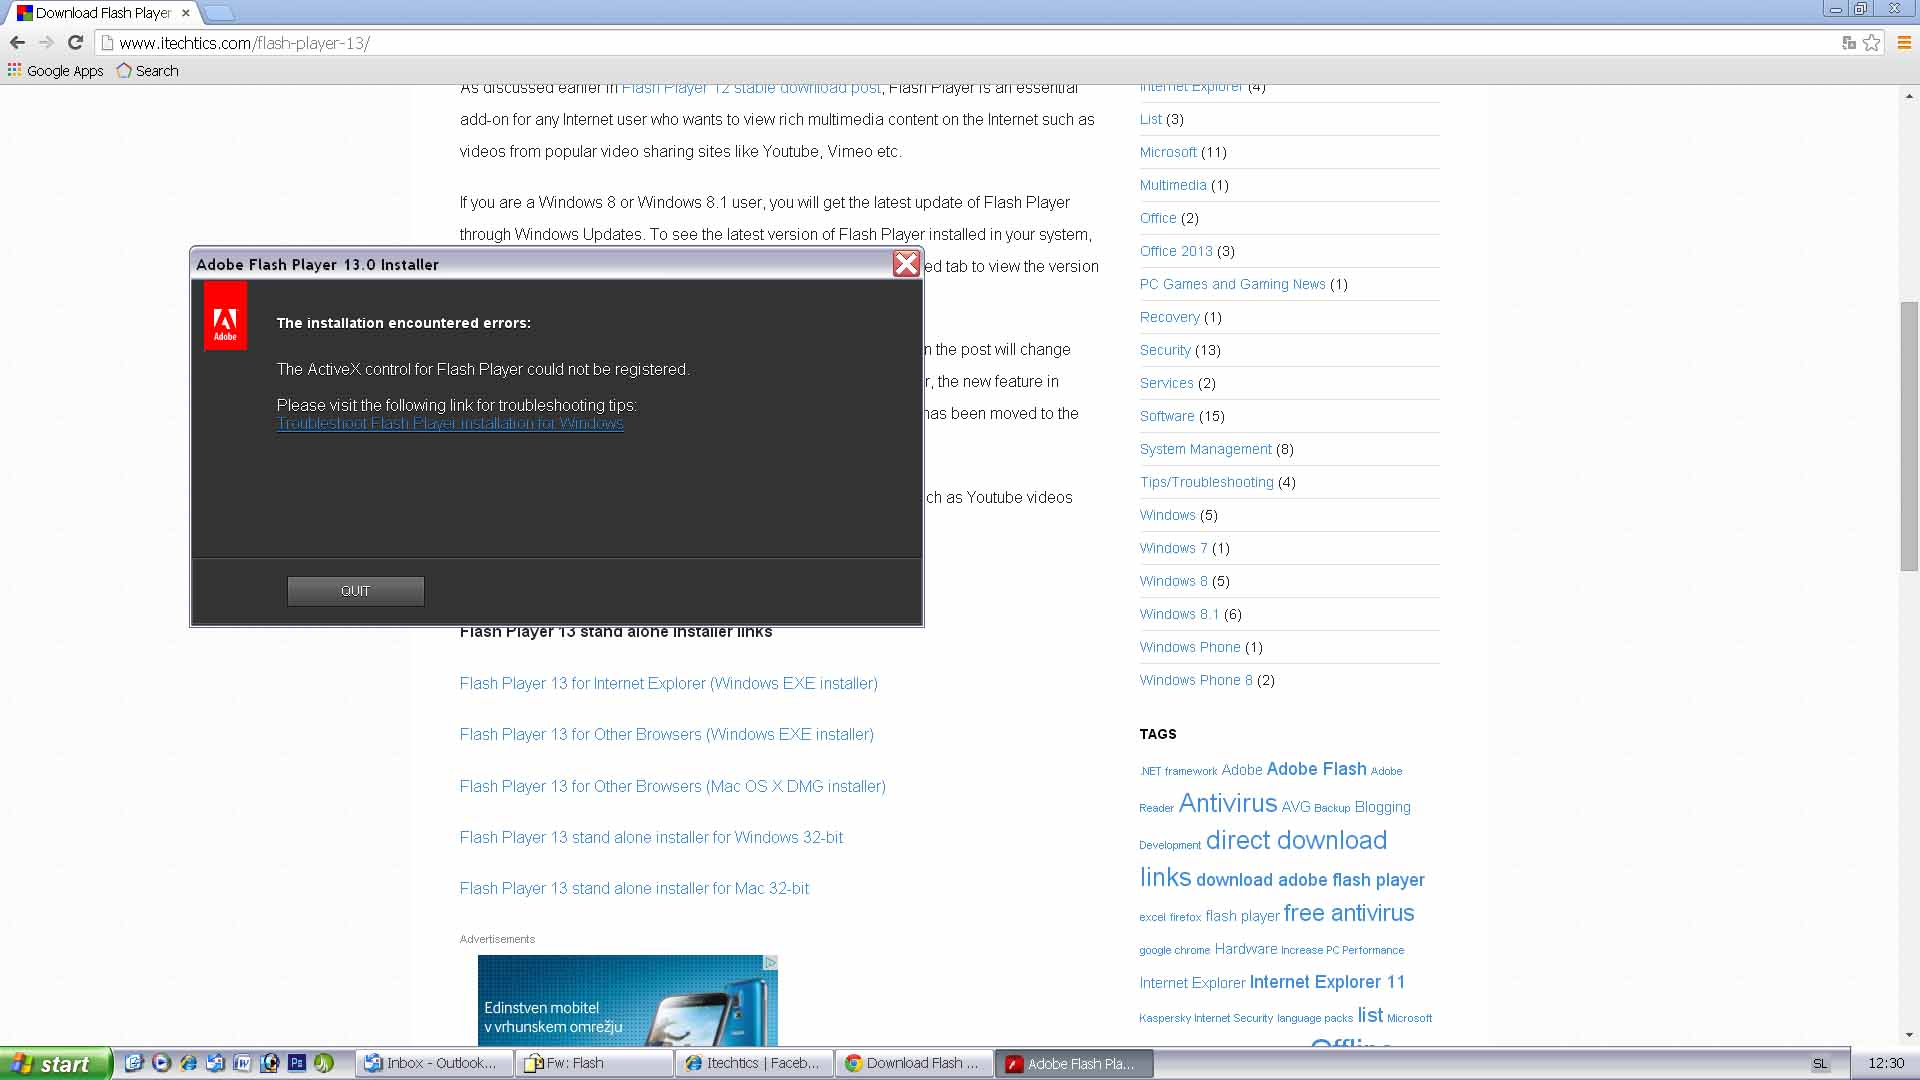Click the browser back arrow
1920x1080 pixels.
[x=17, y=43]
